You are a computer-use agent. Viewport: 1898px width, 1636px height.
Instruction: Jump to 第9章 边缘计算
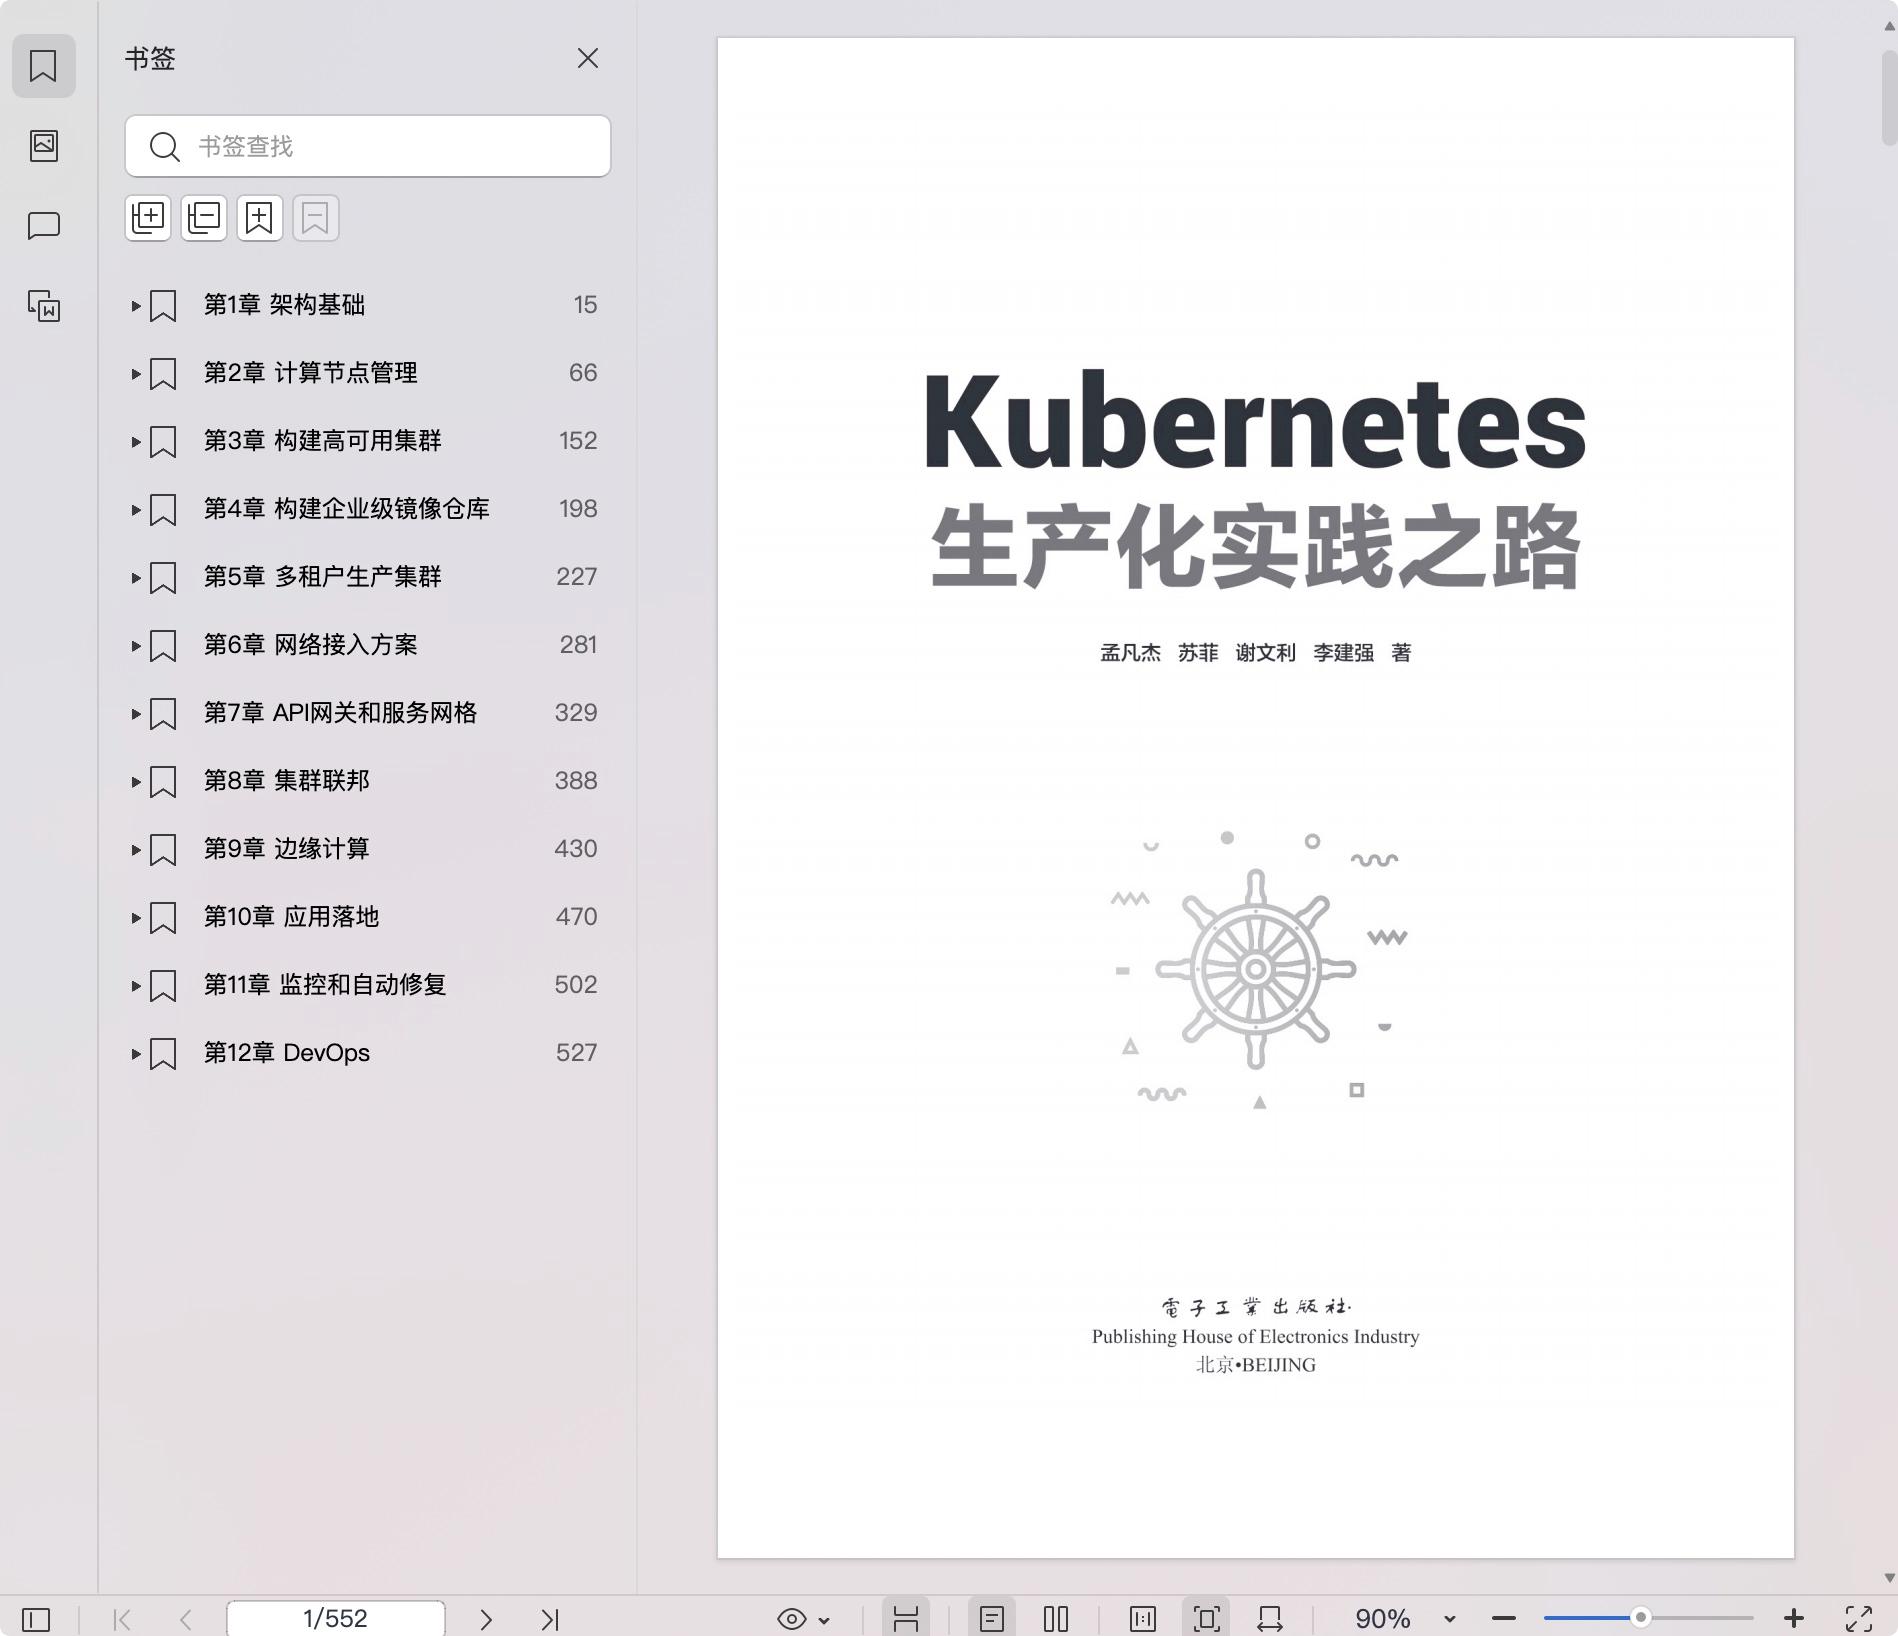pos(287,849)
